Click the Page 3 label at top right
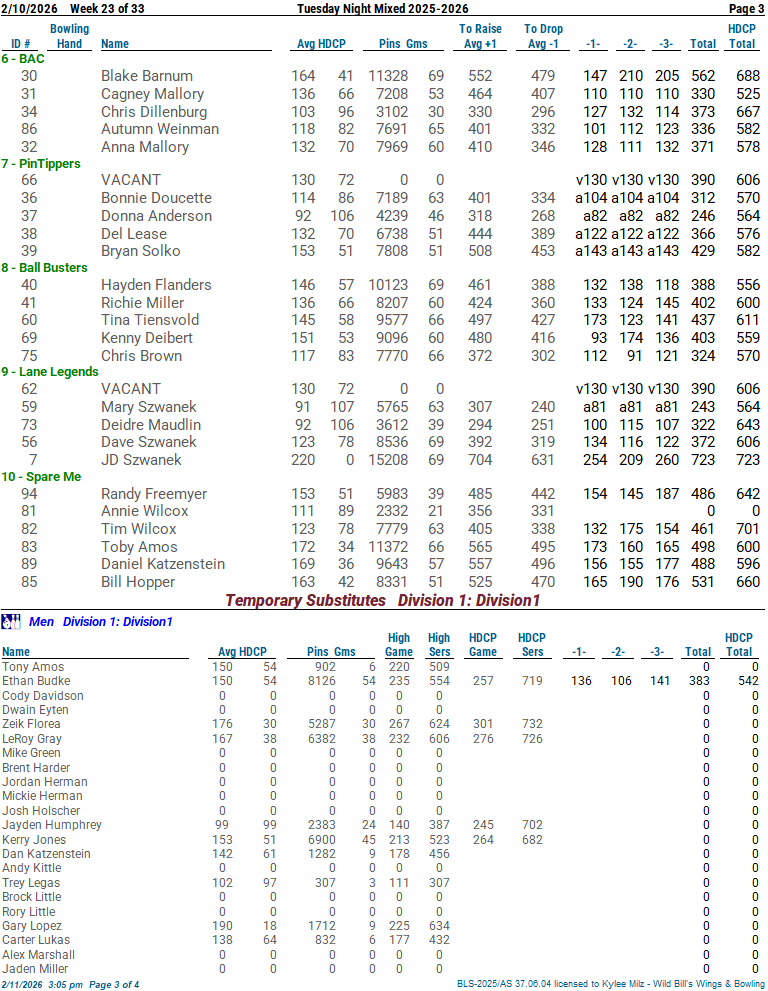Screen dimensions: 768x991 click(x=747, y=9)
